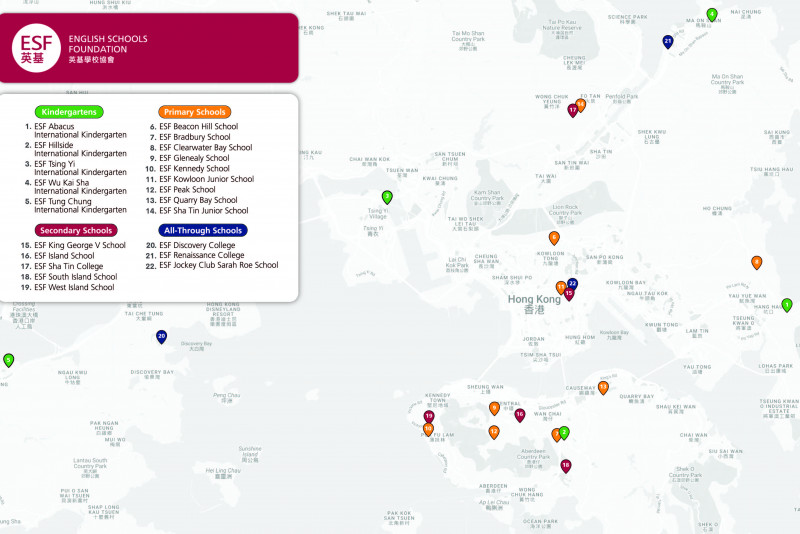Select maroon marker 18 for South Island School

pos(566,466)
